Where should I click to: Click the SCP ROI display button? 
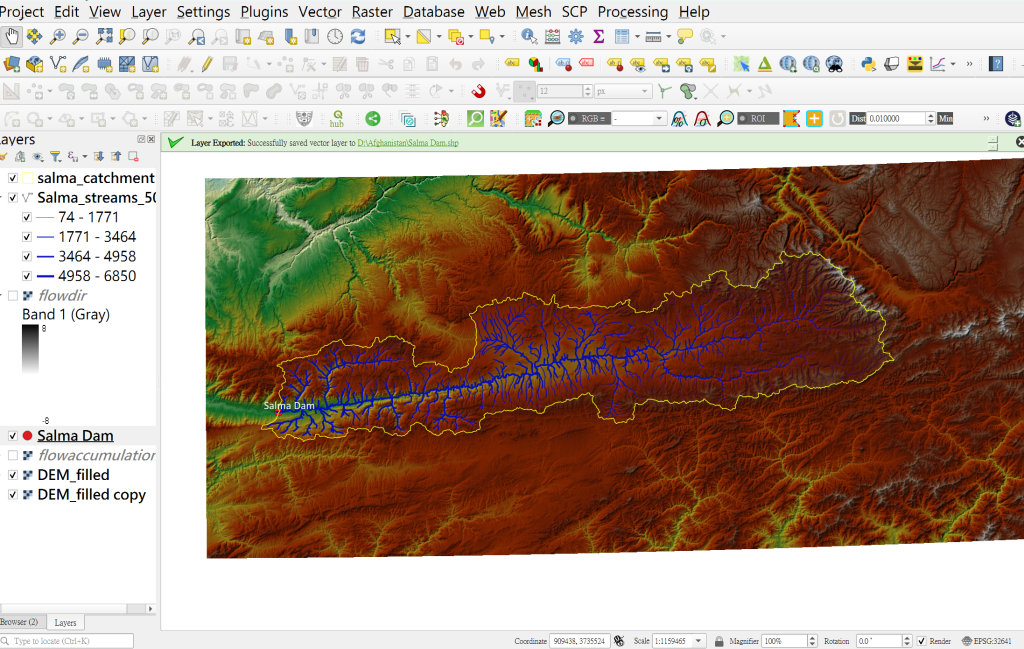(758, 119)
